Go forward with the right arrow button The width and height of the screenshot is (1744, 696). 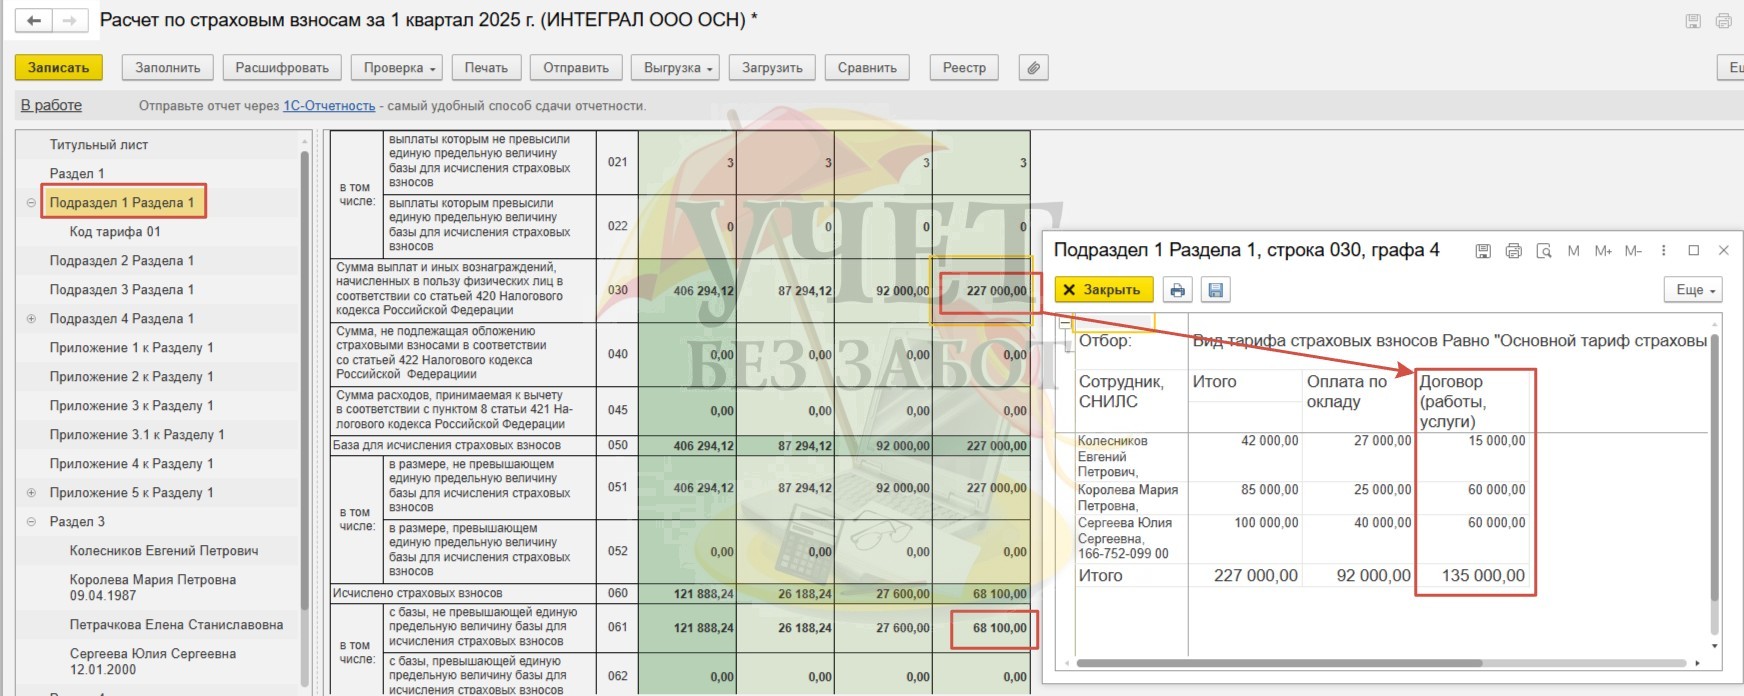click(x=69, y=20)
